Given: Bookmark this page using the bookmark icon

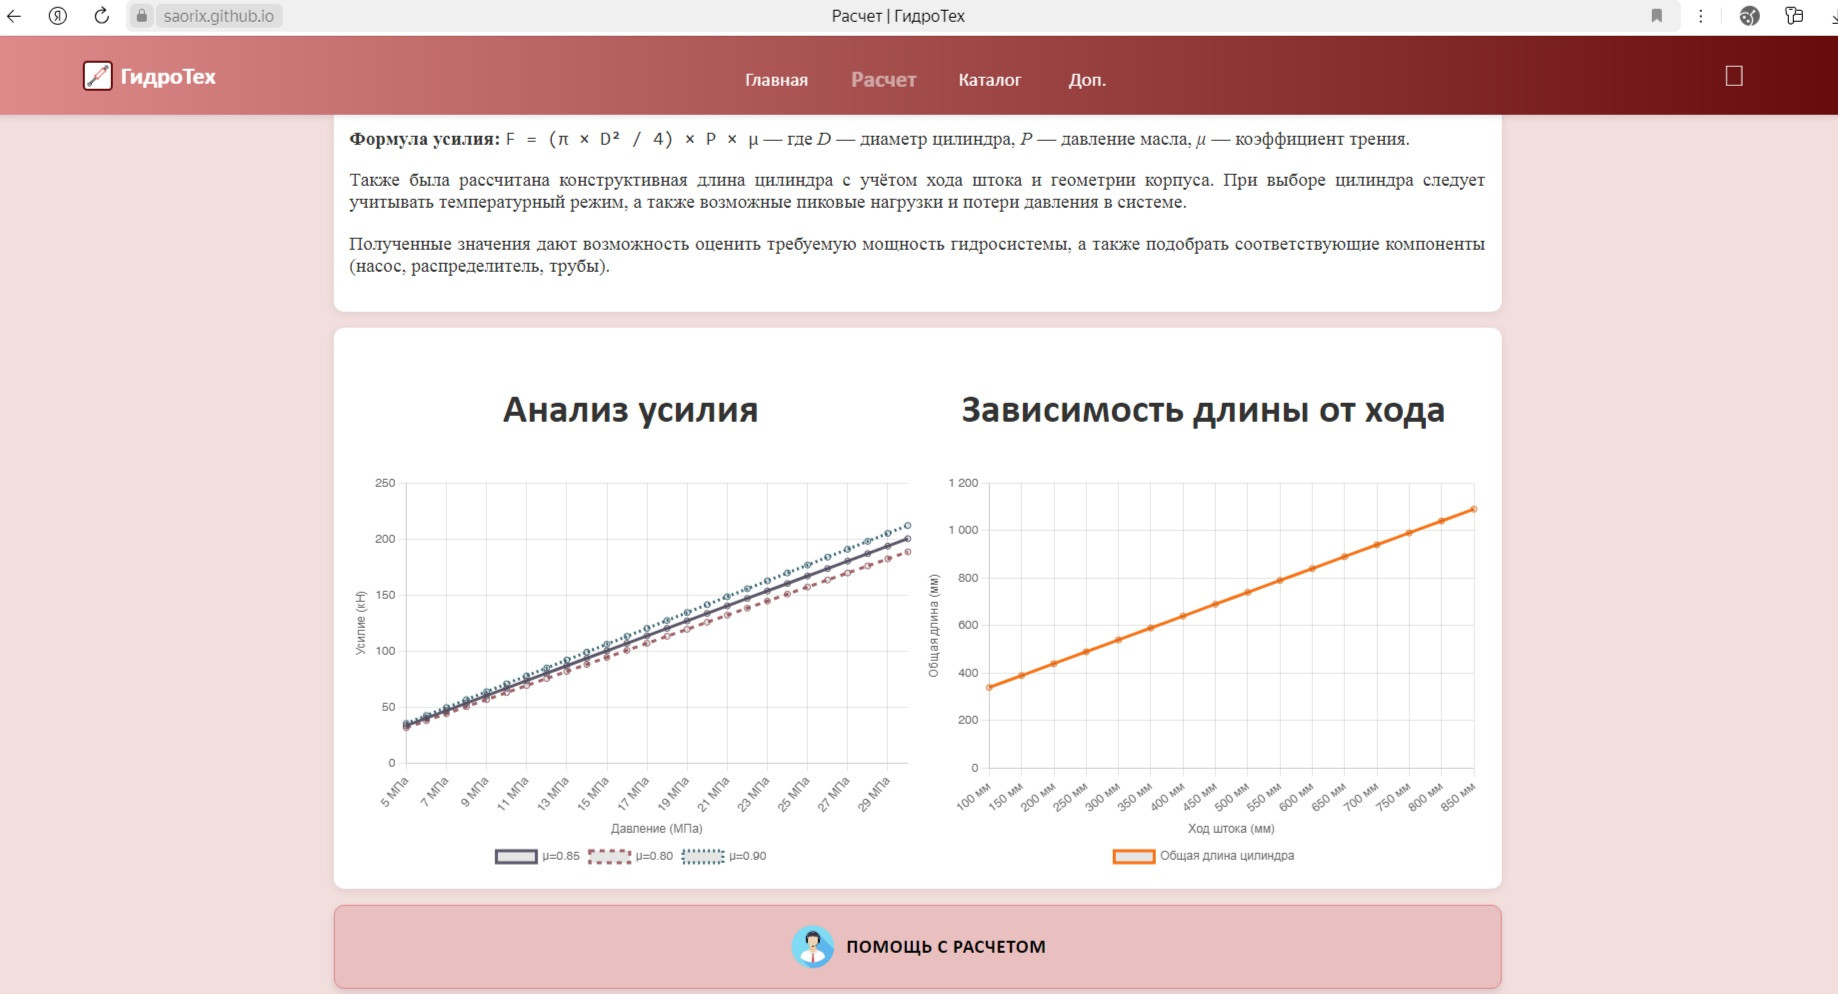Looking at the screenshot, I should (1657, 16).
